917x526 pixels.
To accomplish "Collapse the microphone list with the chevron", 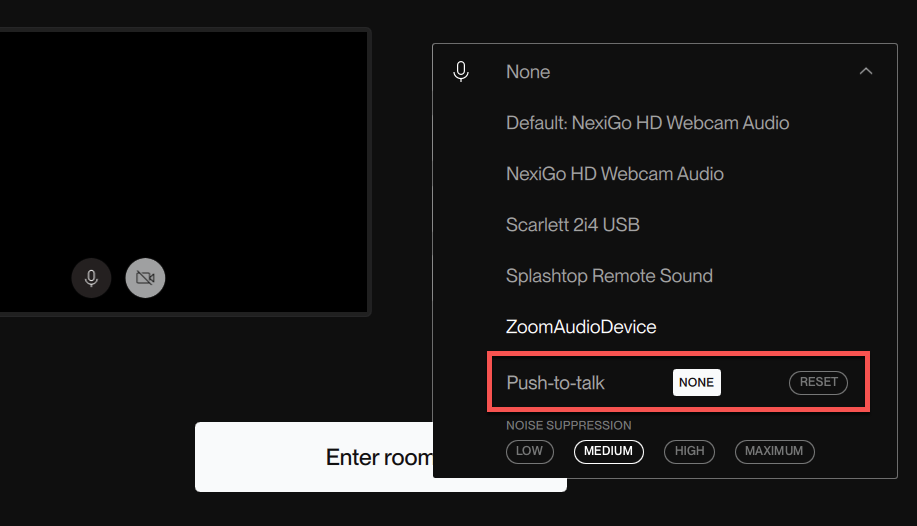I will point(866,71).
